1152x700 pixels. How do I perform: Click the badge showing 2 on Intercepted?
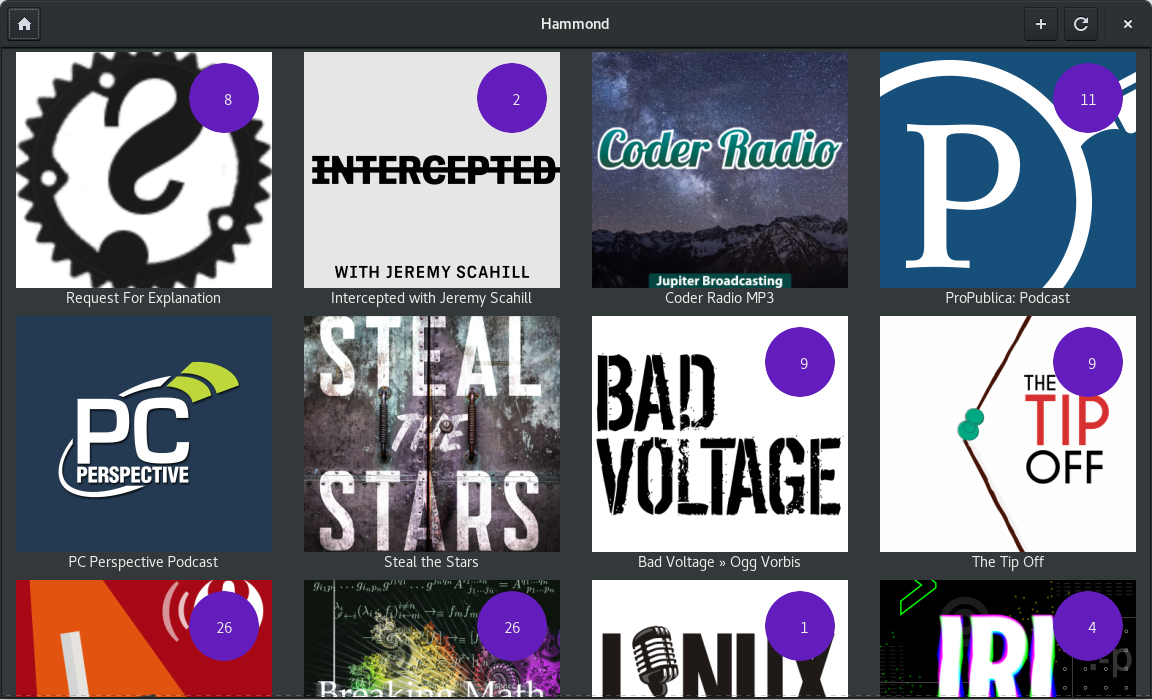(x=512, y=98)
